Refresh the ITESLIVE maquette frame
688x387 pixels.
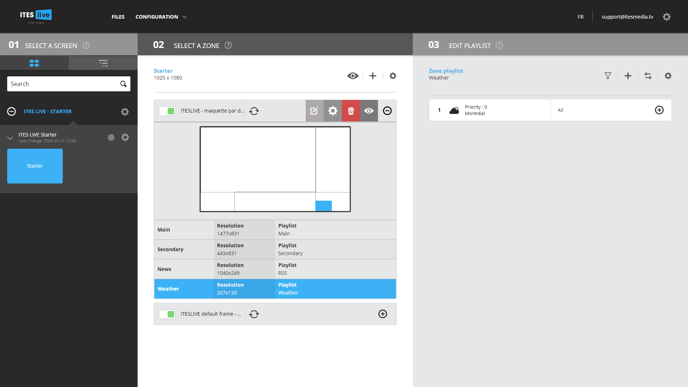click(254, 111)
